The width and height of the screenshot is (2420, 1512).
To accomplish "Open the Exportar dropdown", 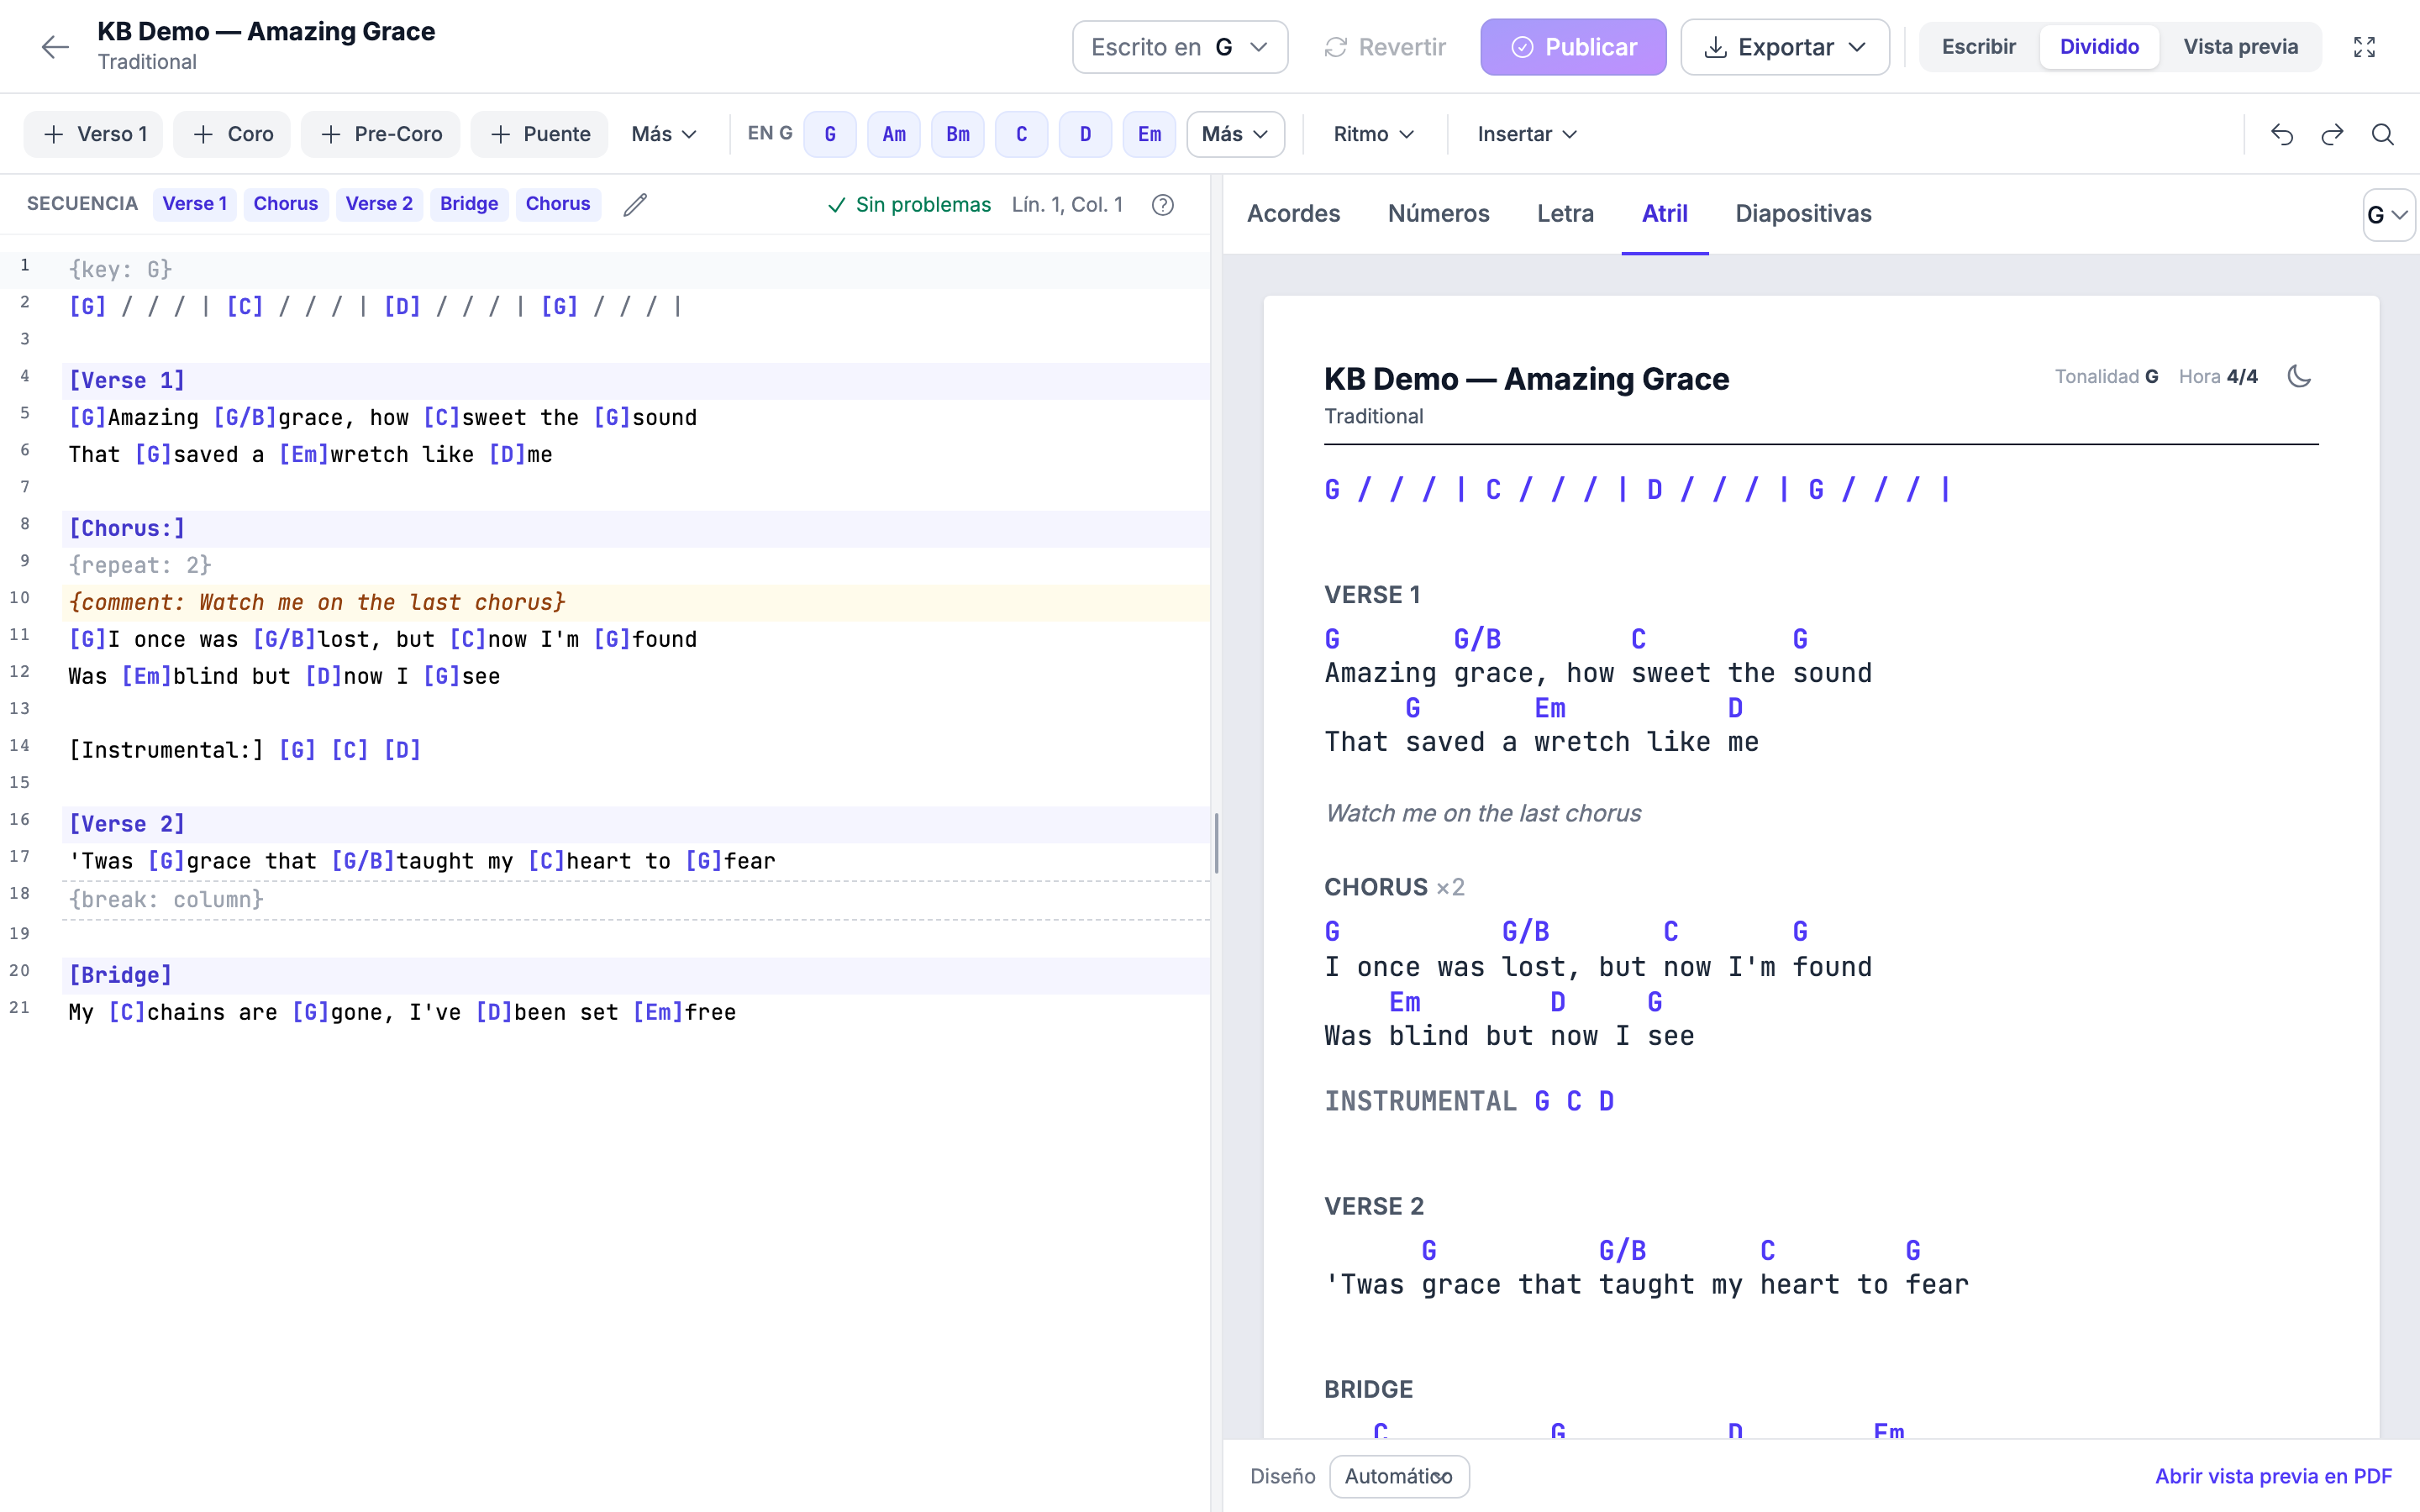I will [1785, 47].
